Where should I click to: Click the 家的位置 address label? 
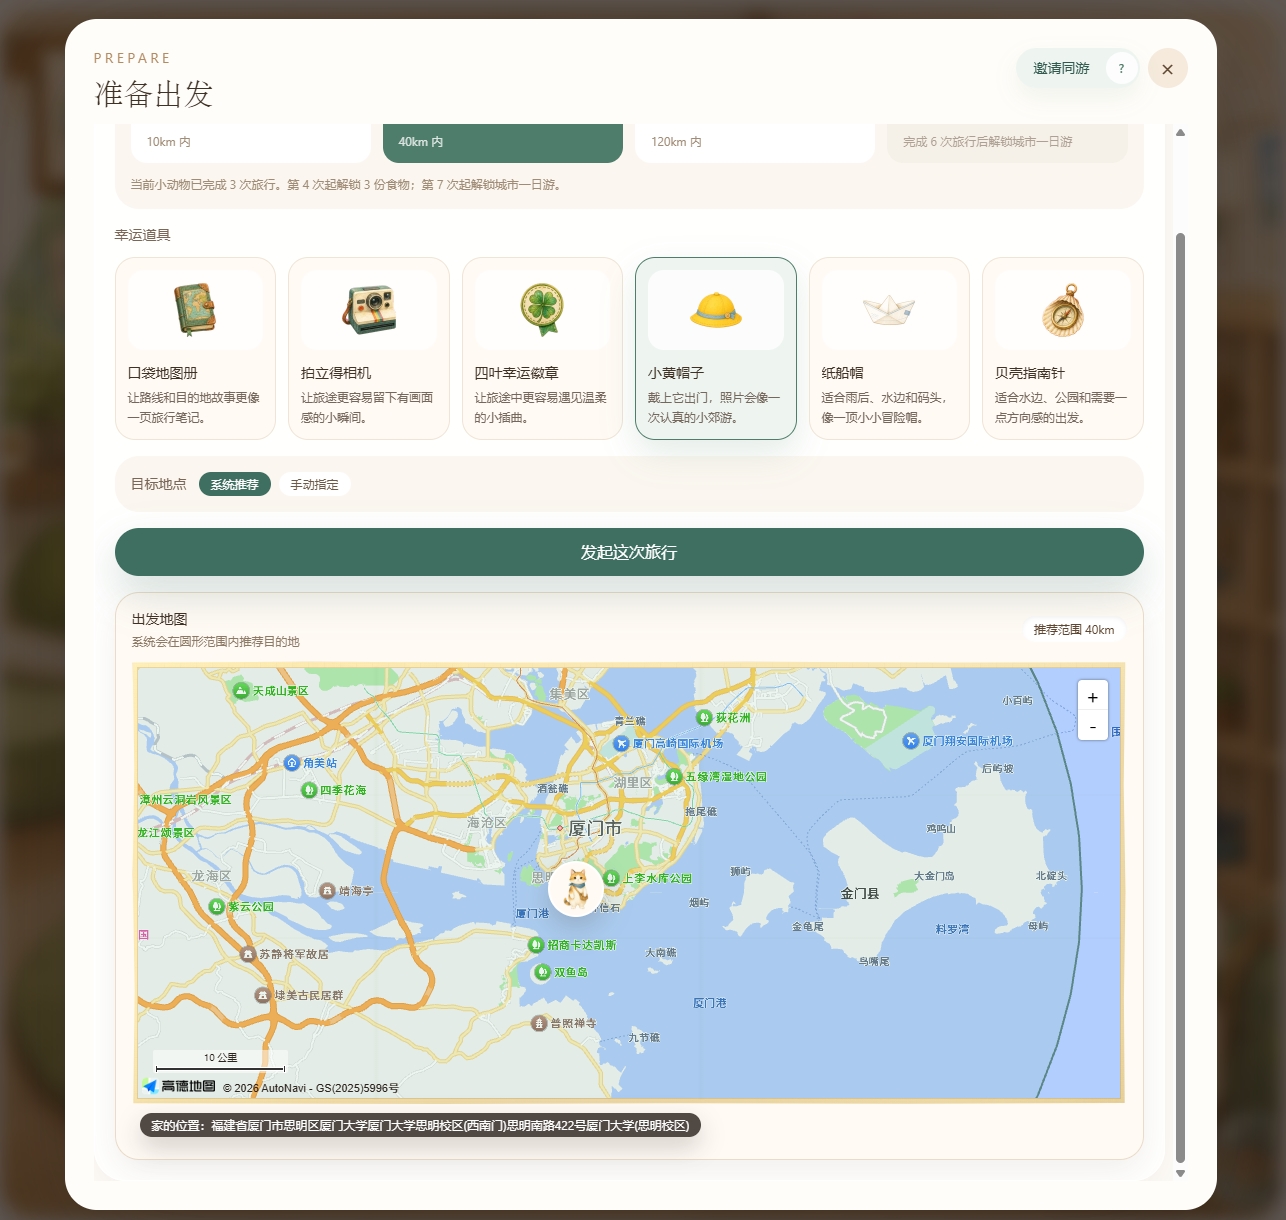pos(420,1125)
